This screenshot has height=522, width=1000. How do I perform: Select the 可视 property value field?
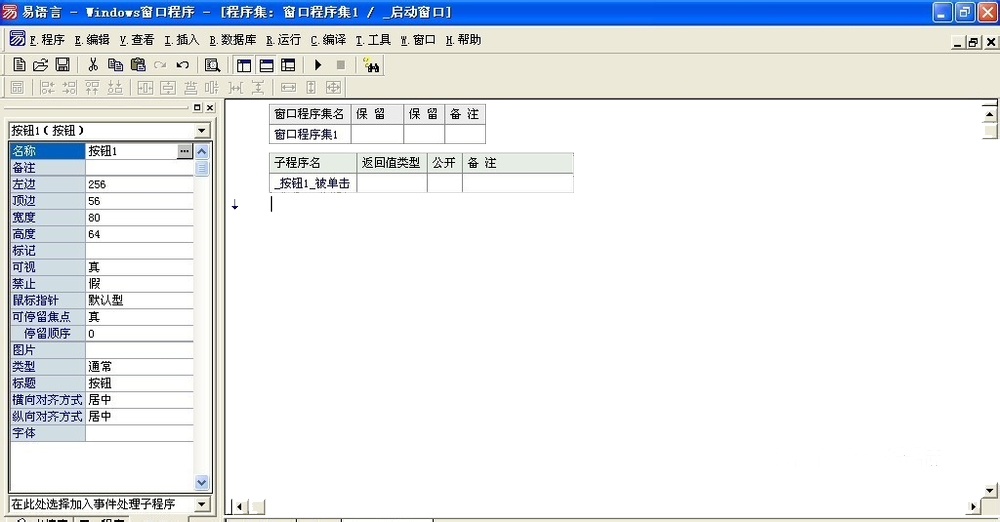click(139, 267)
